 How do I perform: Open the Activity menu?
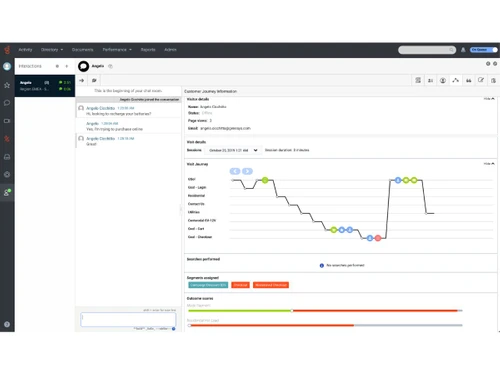pyautogui.click(x=25, y=50)
